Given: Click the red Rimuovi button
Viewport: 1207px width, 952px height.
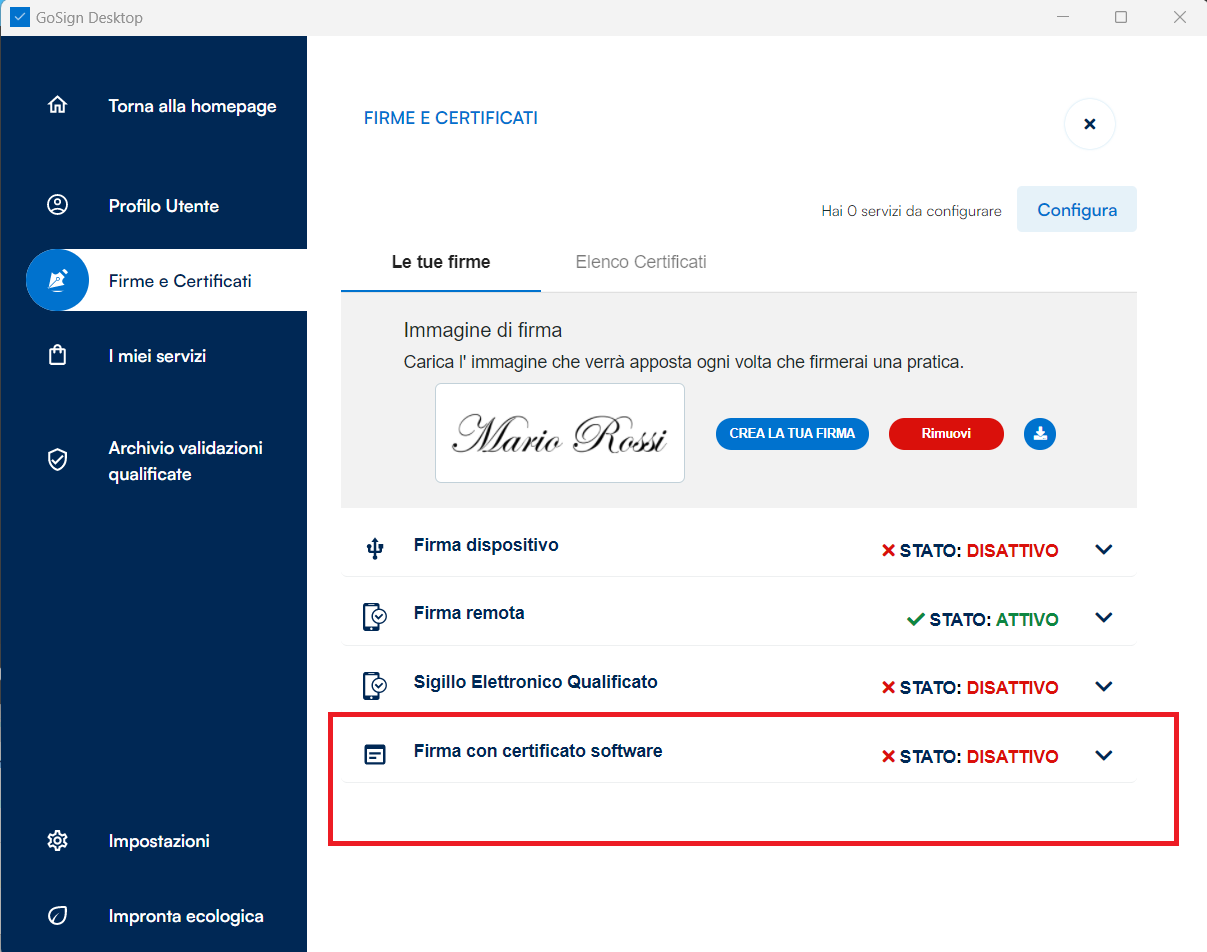Looking at the screenshot, I should 946,434.
